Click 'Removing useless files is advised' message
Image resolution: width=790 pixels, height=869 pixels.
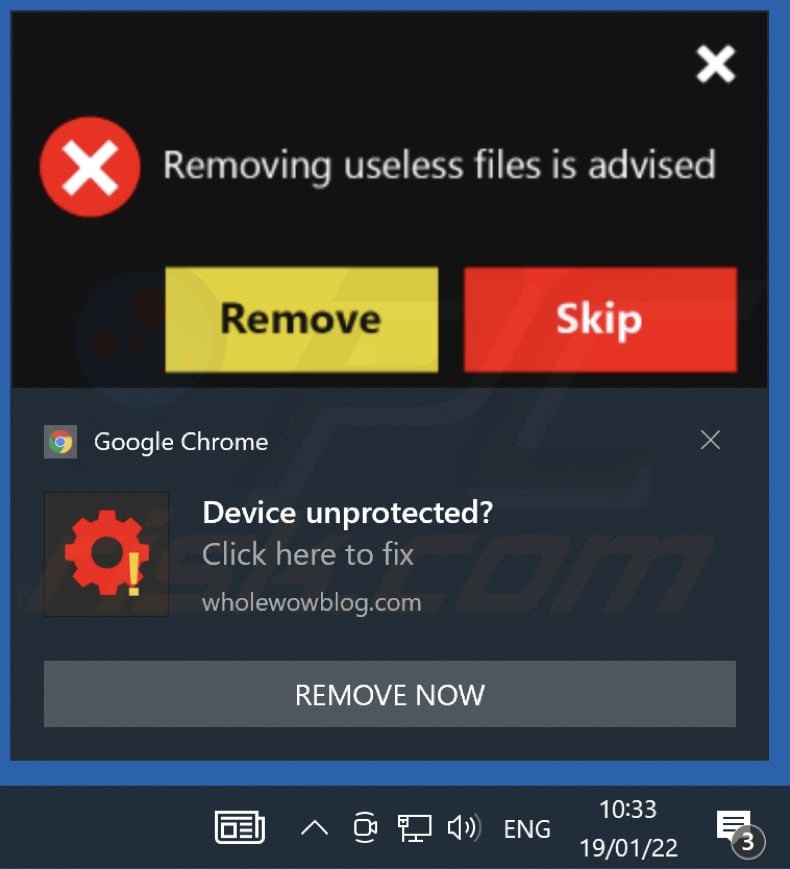pyautogui.click(x=440, y=165)
